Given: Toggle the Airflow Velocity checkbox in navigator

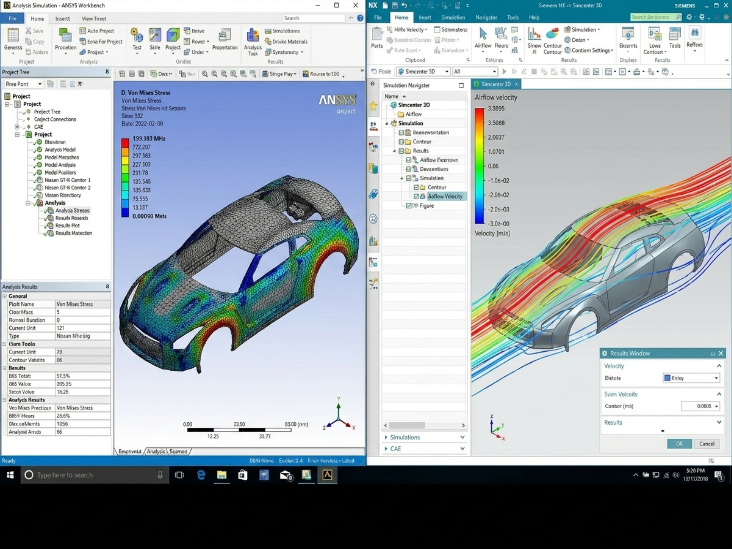Looking at the screenshot, I should click(x=416, y=196).
